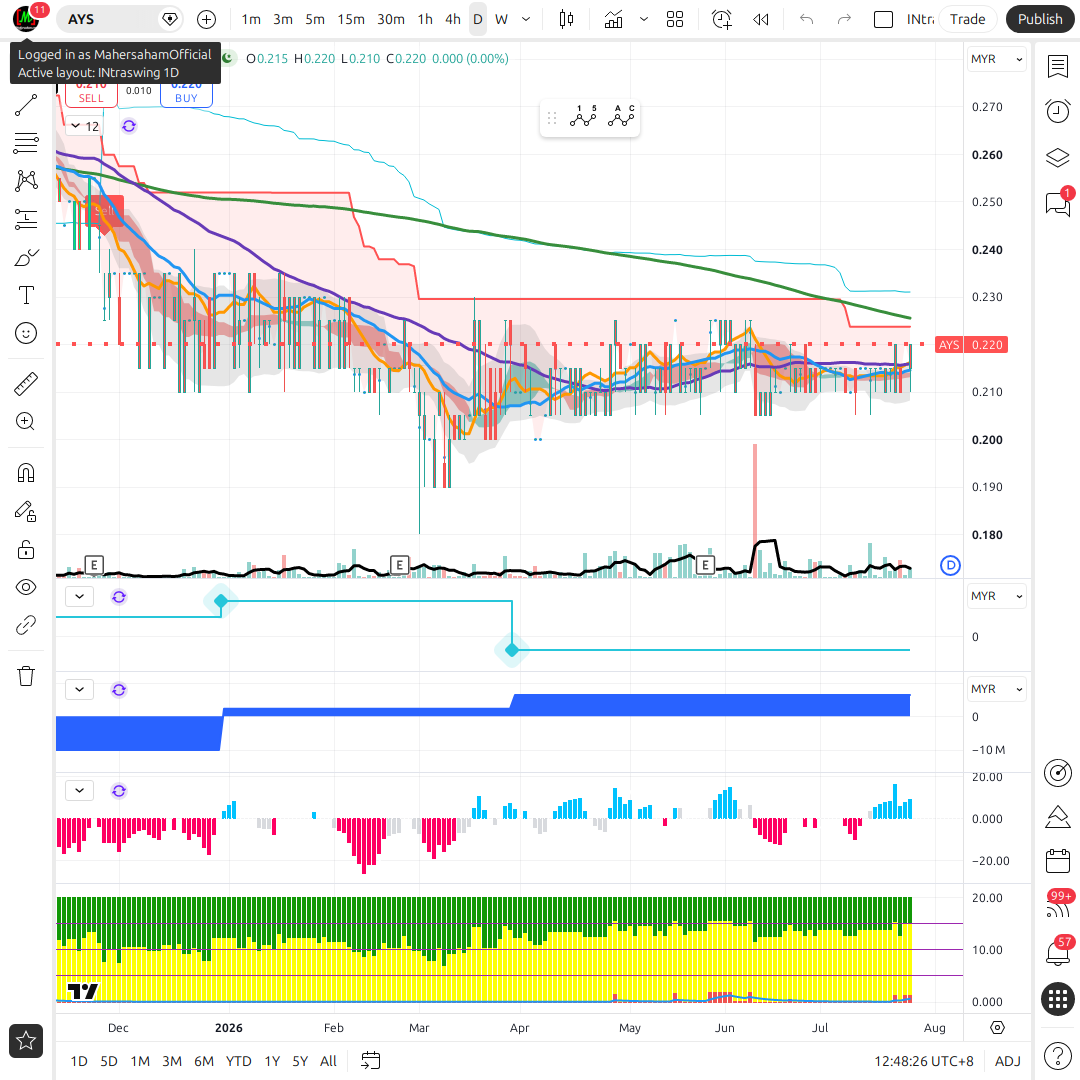1080x1080 pixels.
Task: Activate the zoom in tool
Action: pos(26,422)
